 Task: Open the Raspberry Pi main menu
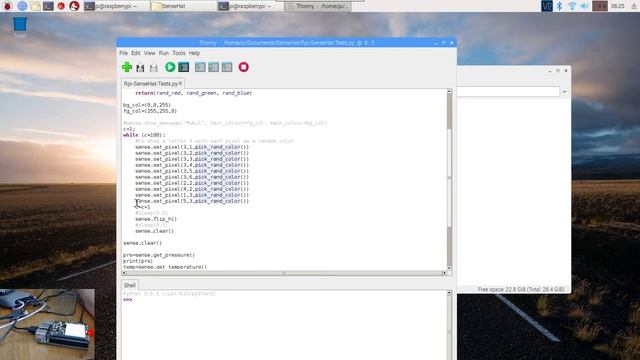click(x=7, y=6)
